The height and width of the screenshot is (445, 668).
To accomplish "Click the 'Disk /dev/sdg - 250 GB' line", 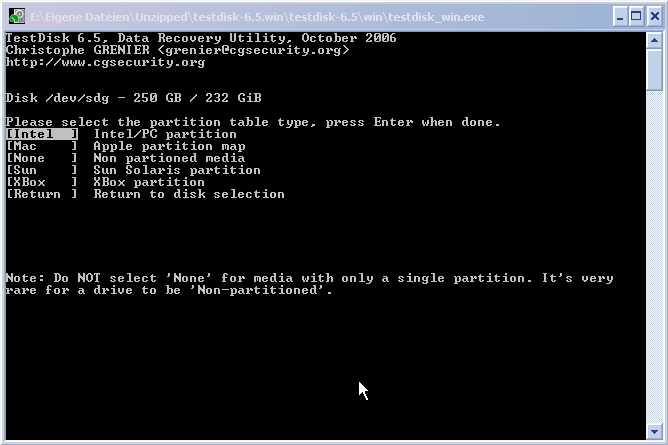I will click(x=134, y=98).
